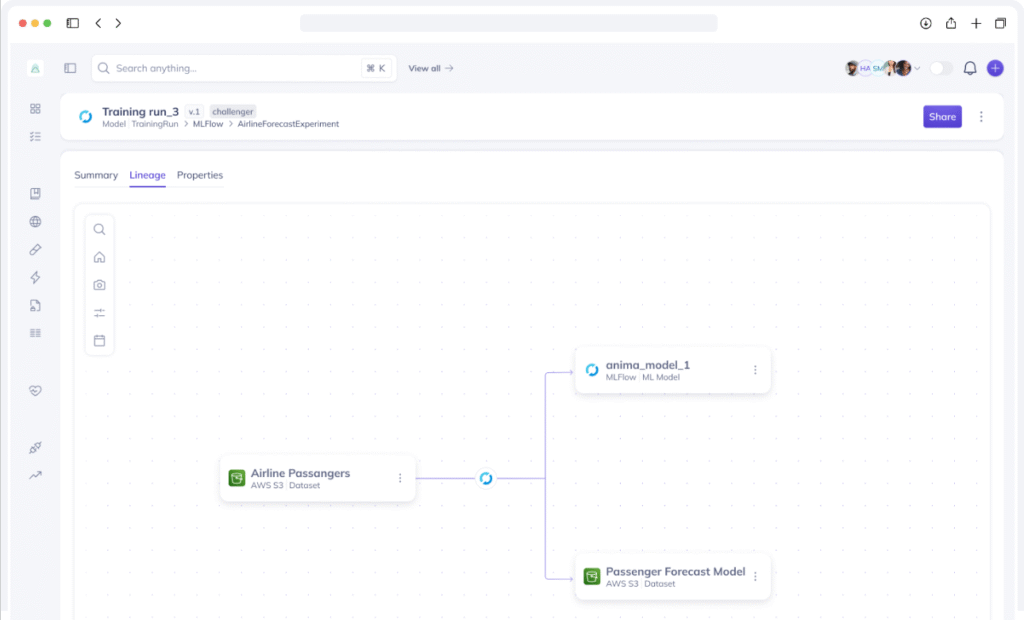This screenshot has height=620, width=1024.
Task: Expand the user account dropdown chevron
Action: [918, 68]
